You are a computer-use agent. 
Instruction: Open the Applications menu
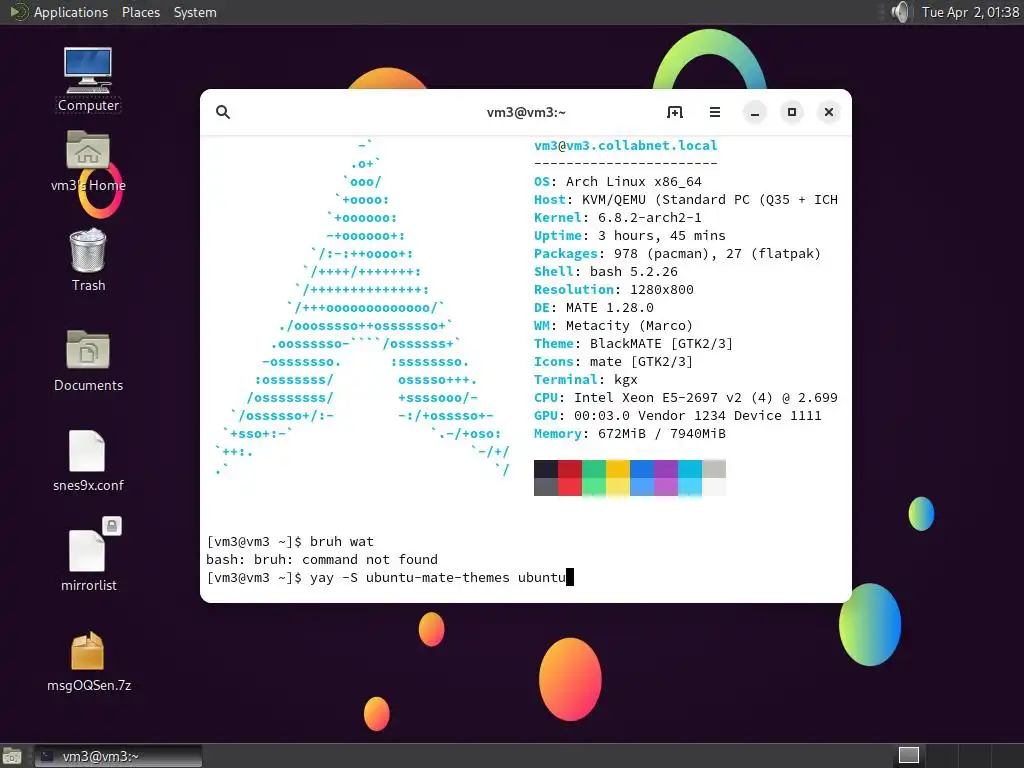71,12
